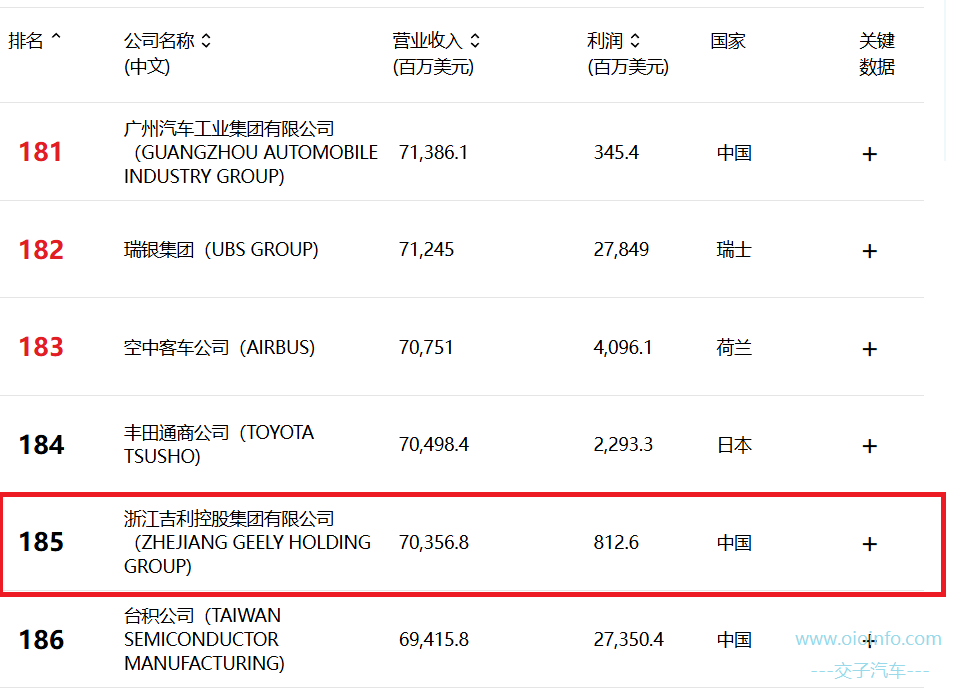Click profit value 2,293.3

pos(623,445)
